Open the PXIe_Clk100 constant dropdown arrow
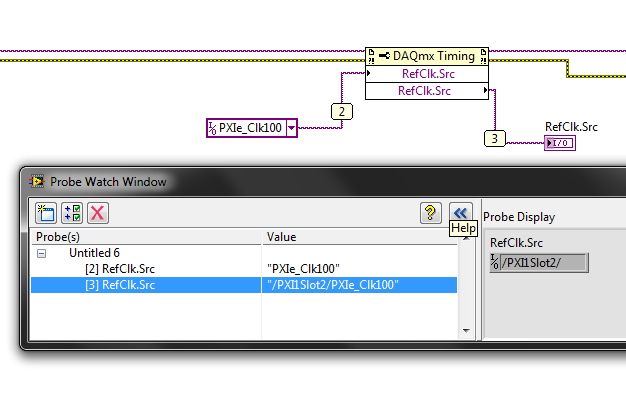626x393 pixels. coord(292,128)
